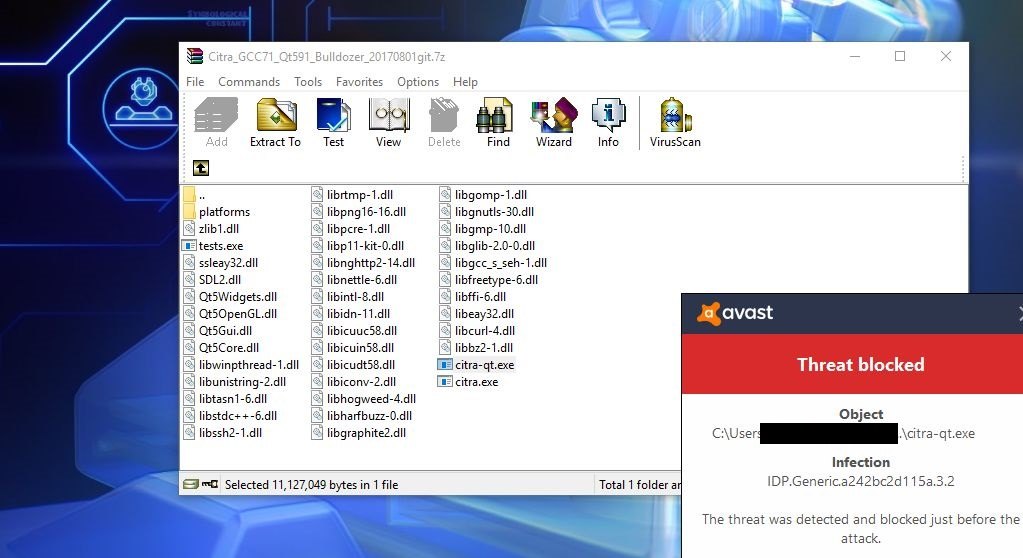This screenshot has width=1023, height=558.
Task: Open the Tools menu
Action: (x=308, y=82)
